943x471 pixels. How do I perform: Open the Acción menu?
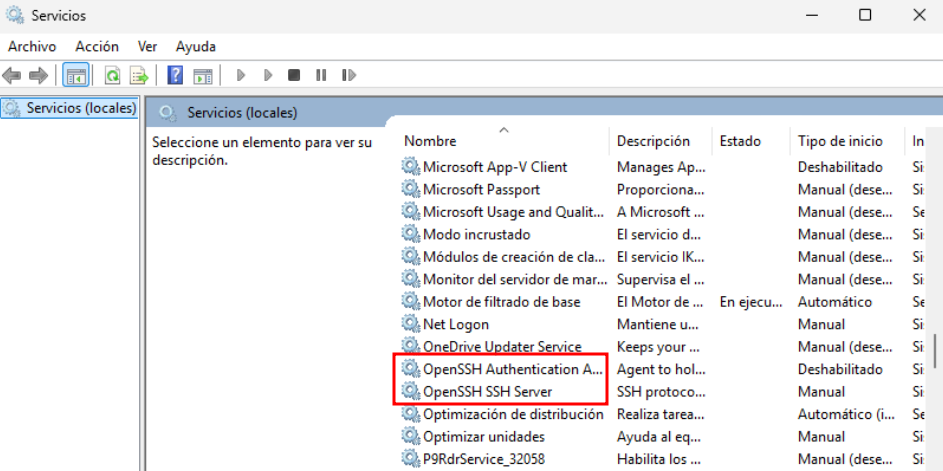(97, 46)
